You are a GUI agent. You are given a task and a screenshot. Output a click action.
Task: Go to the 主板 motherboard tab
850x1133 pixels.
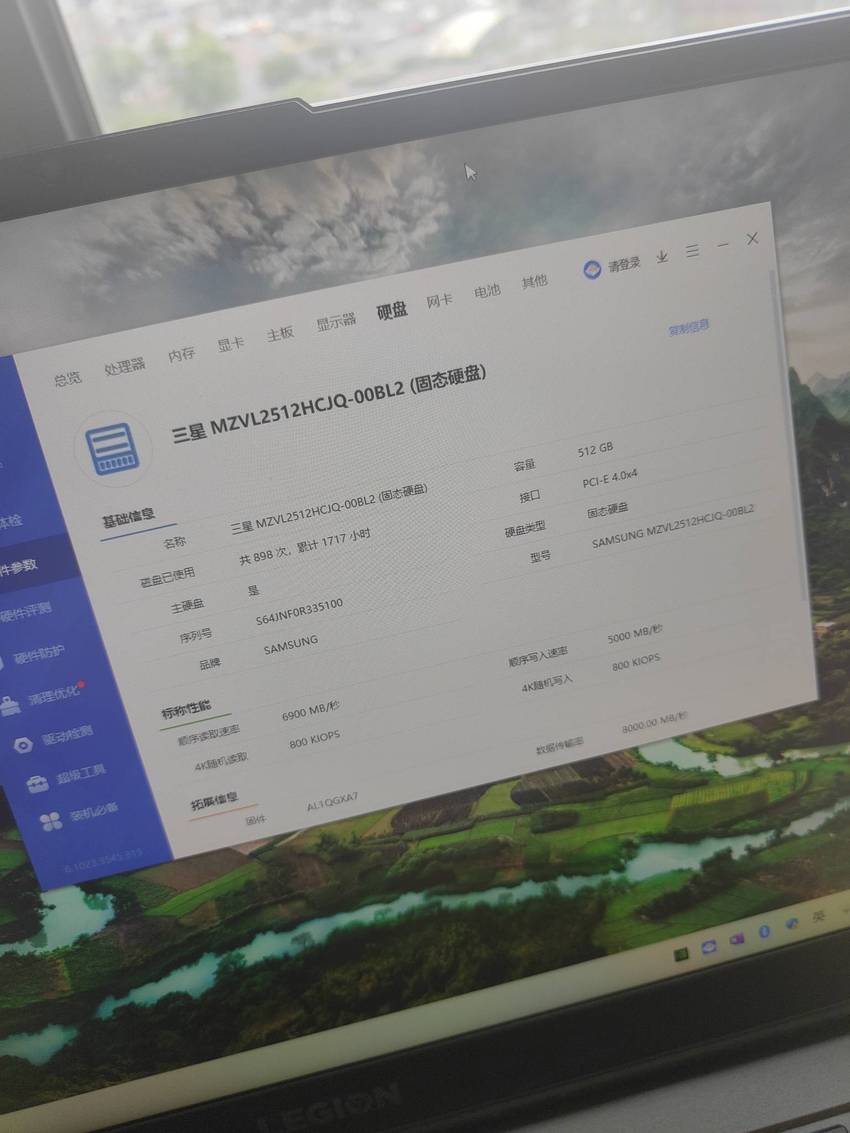pos(280,334)
